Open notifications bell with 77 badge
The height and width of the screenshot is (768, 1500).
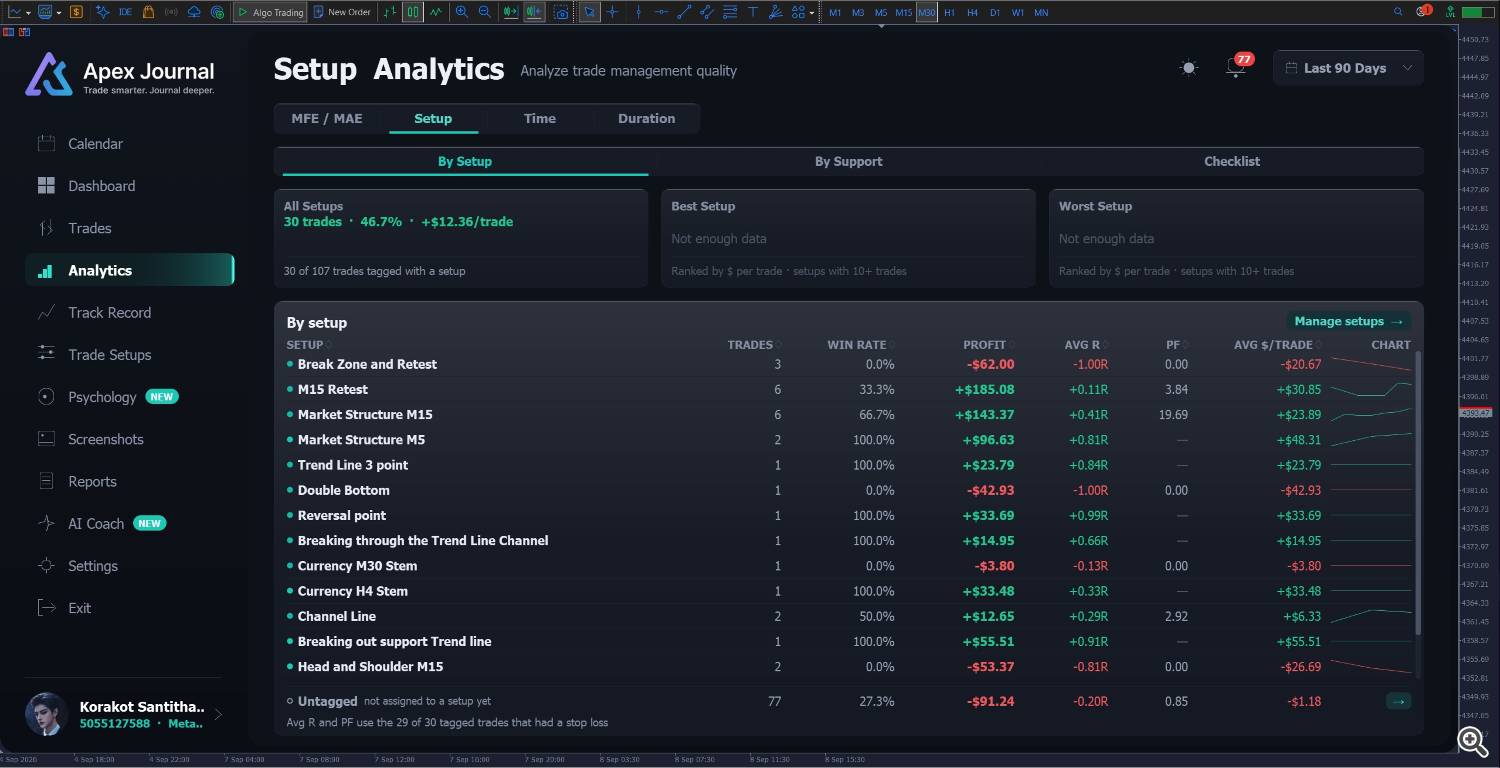coord(1238,67)
